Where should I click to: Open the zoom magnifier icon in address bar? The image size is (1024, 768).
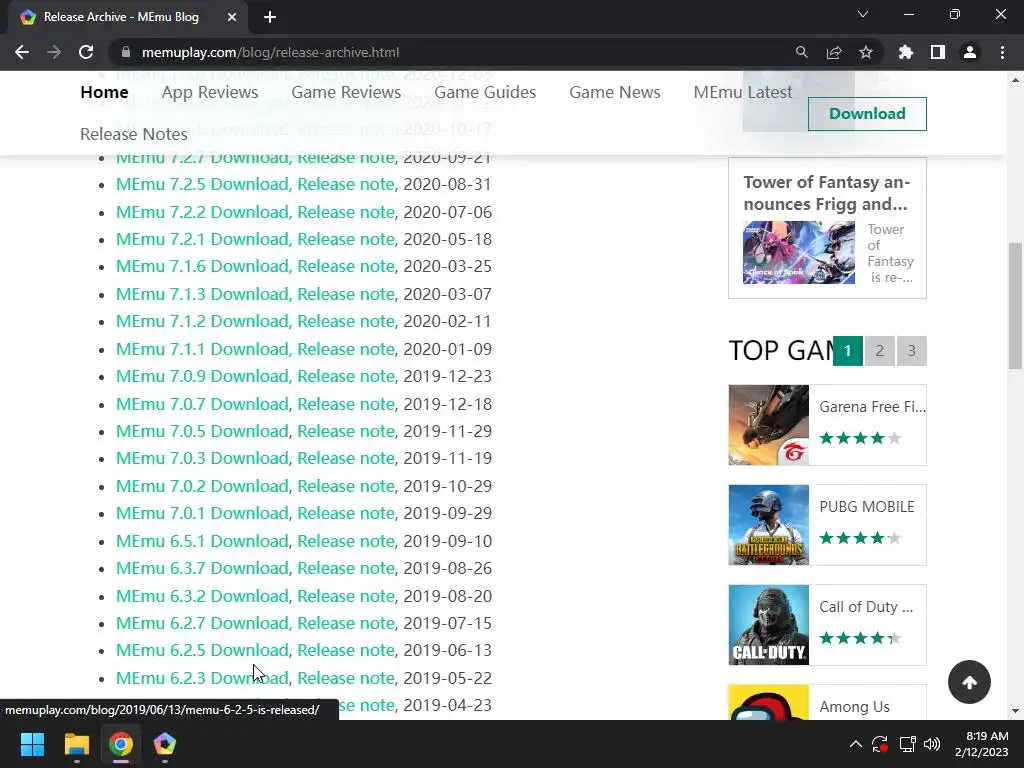[x=801, y=52]
